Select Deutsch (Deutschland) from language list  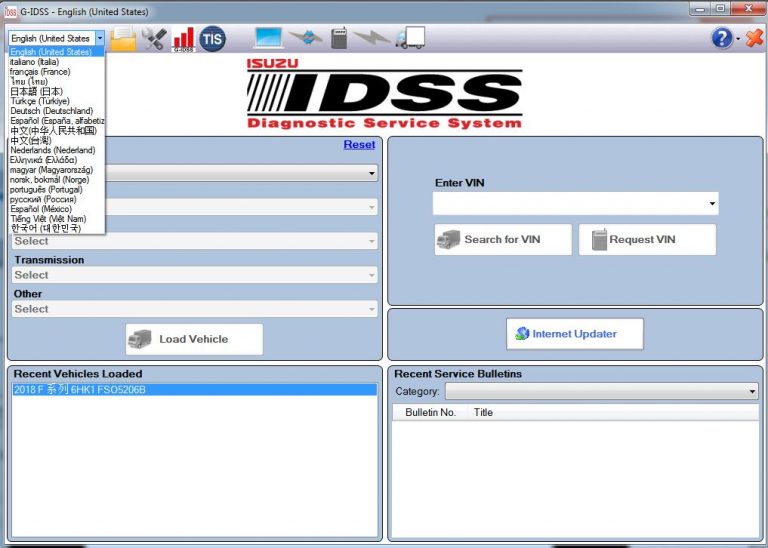51,111
